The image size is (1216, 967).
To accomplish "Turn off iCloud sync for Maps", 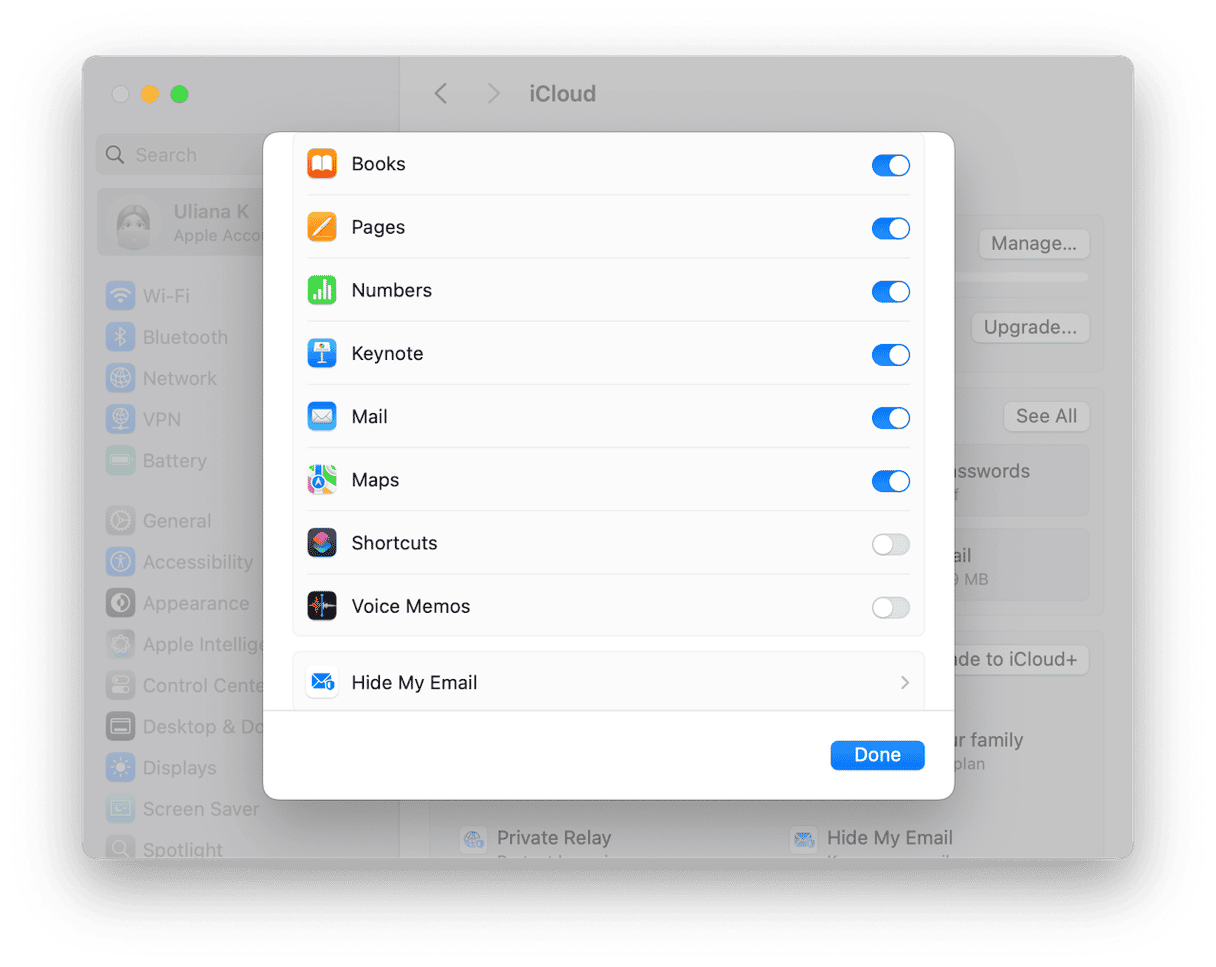I will 891,481.
